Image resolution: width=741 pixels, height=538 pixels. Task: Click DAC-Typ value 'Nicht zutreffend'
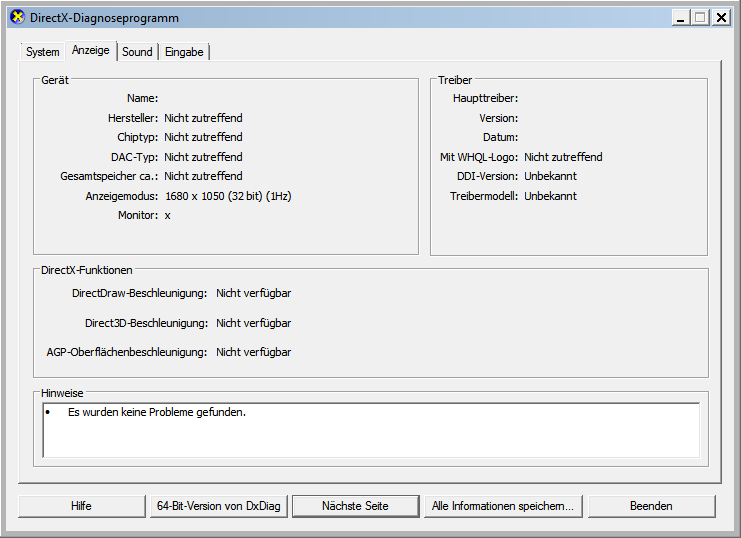(x=203, y=157)
